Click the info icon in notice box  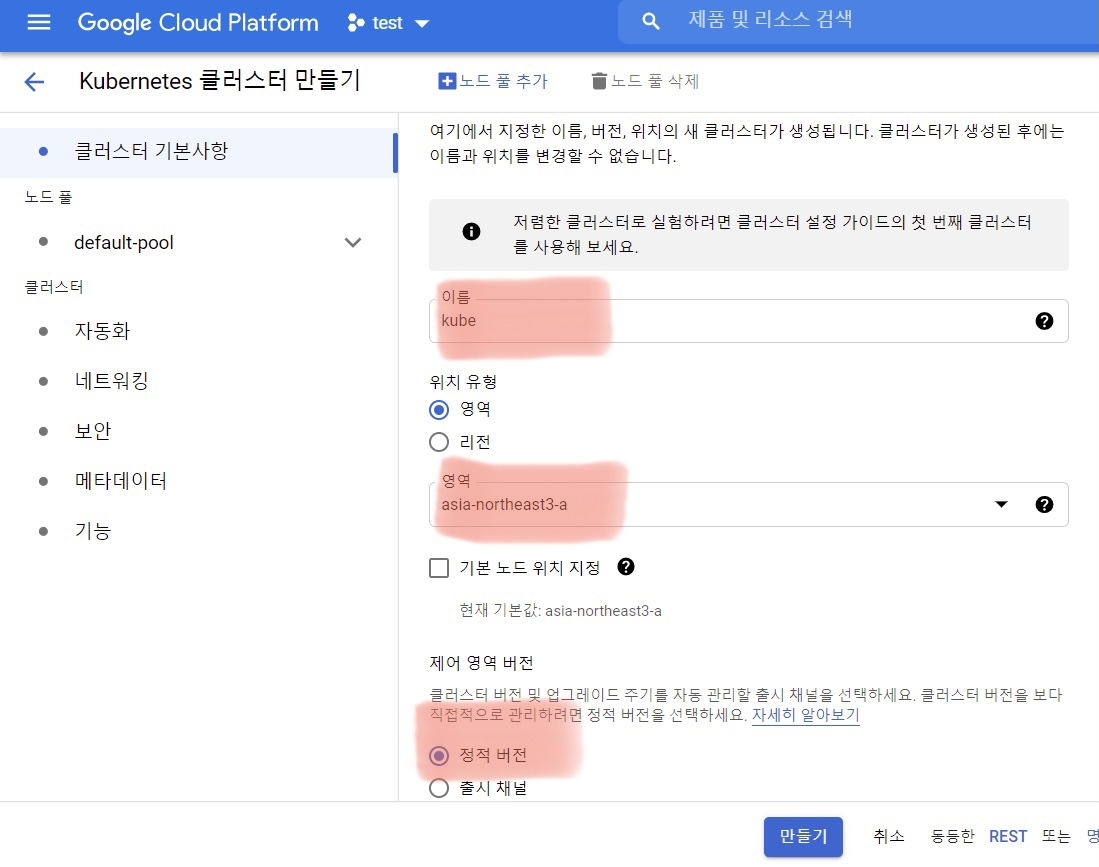point(472,231)
